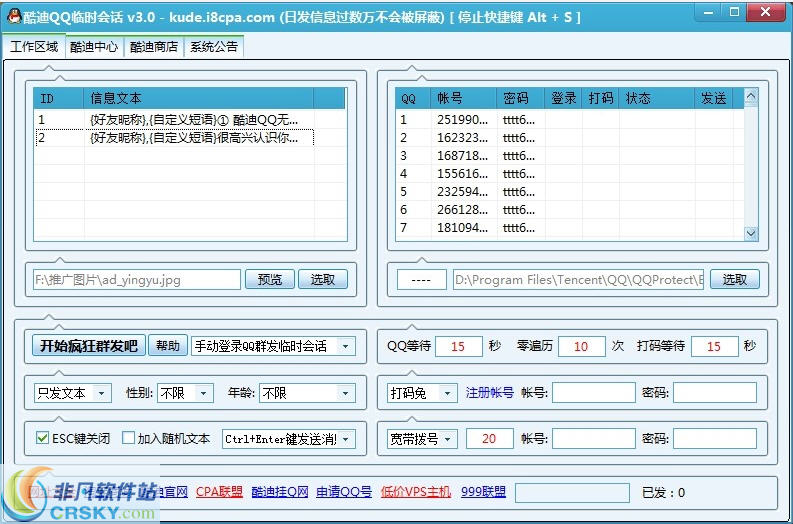
Task: Click 开始疯狂群发吧 button
Action: [89, 346]
